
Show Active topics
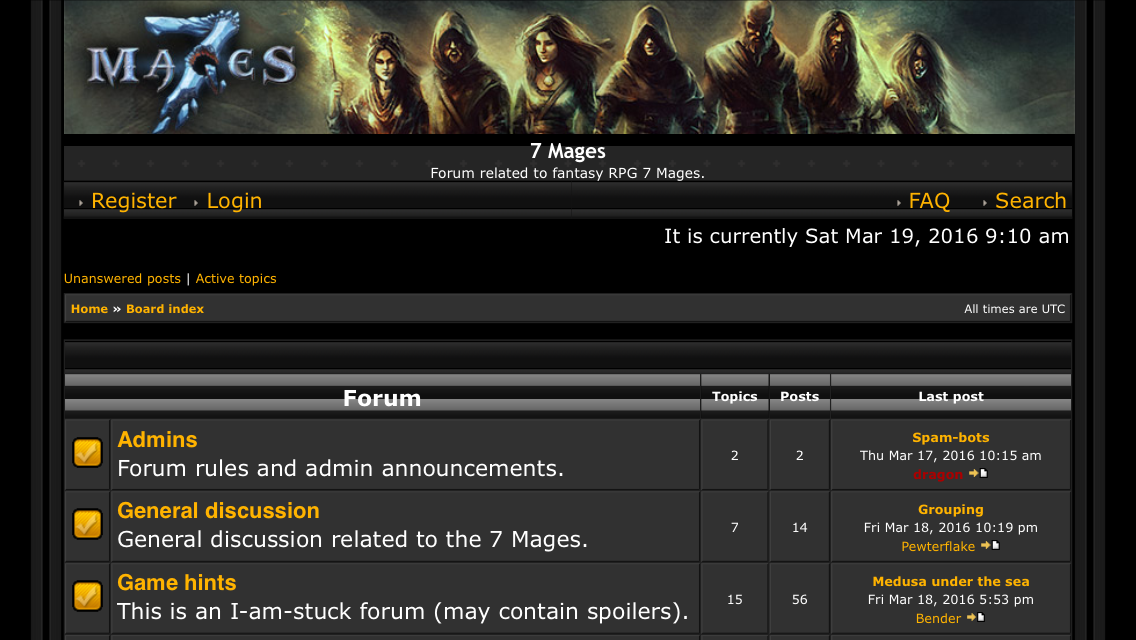tap(235, 278)
